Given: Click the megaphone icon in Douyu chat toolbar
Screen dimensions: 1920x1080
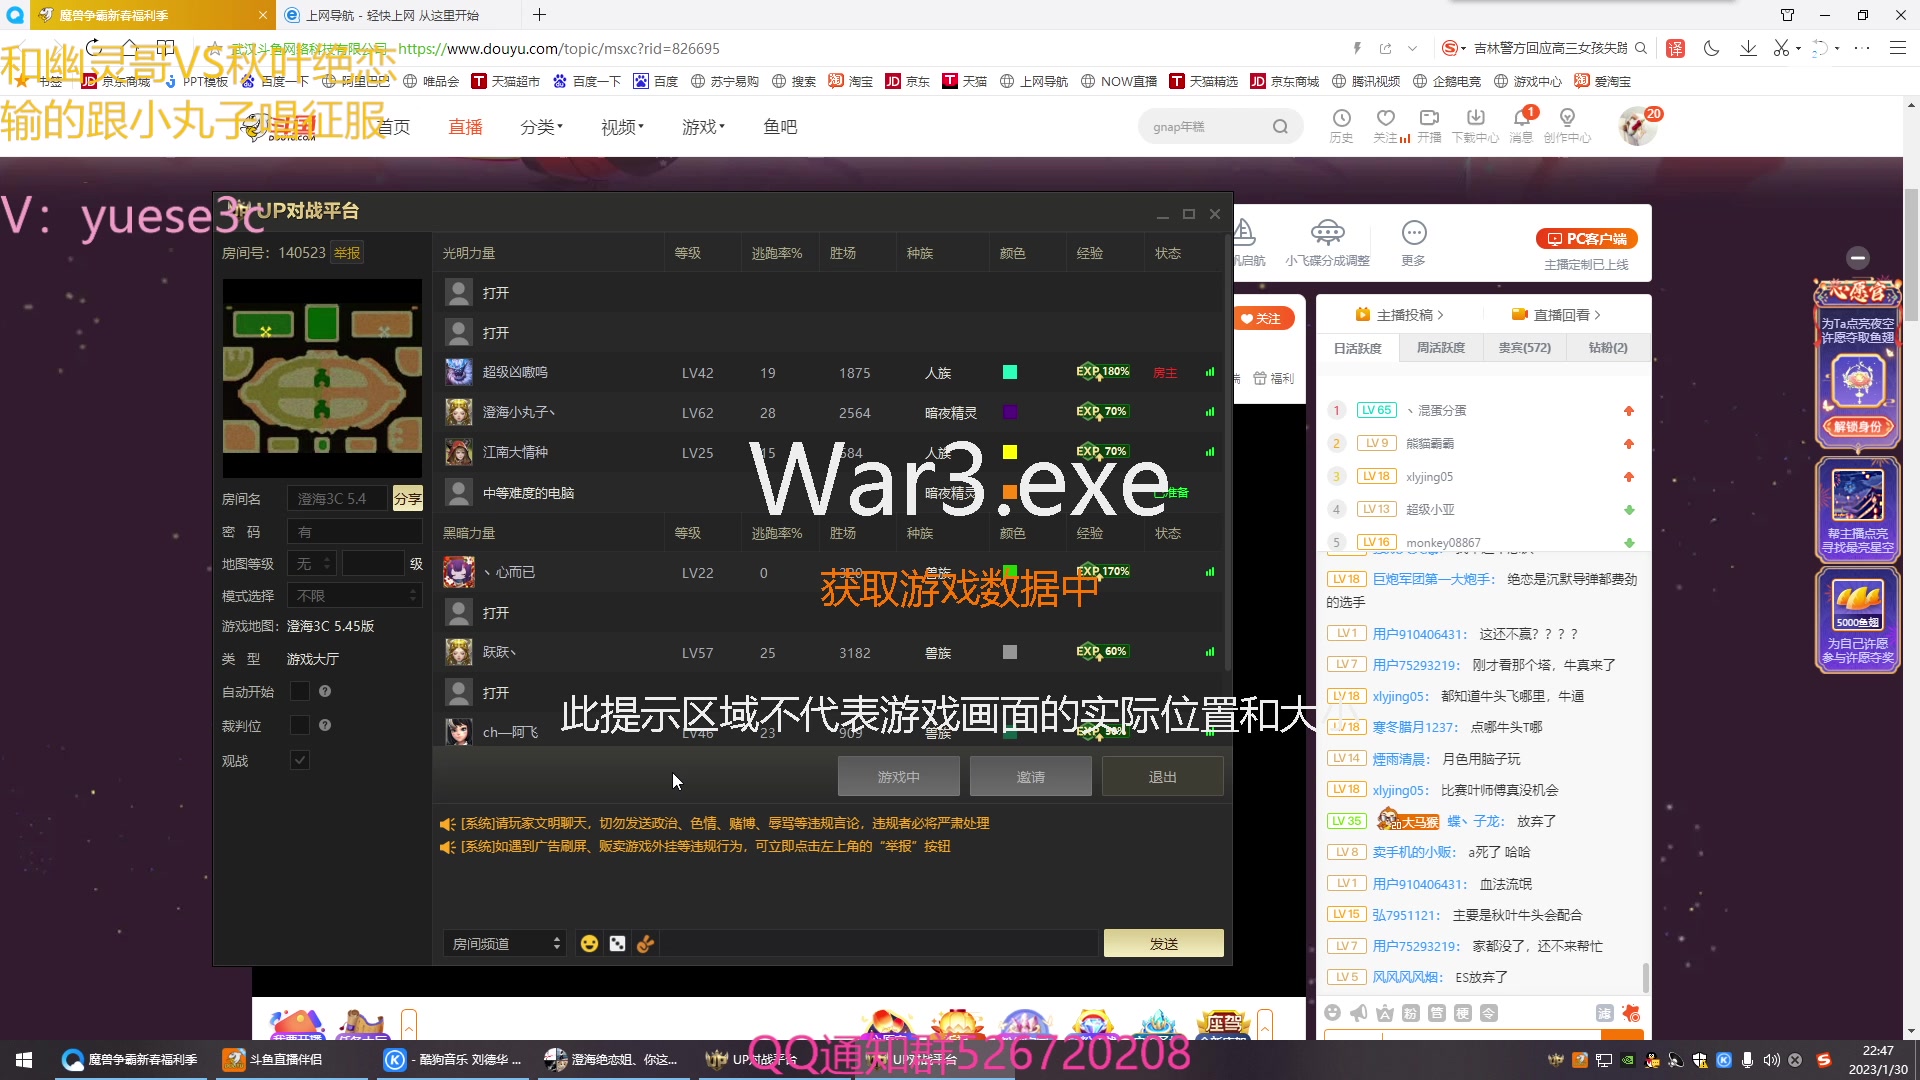Looking at the screenshot, I should click(x=1358, y=1013).
